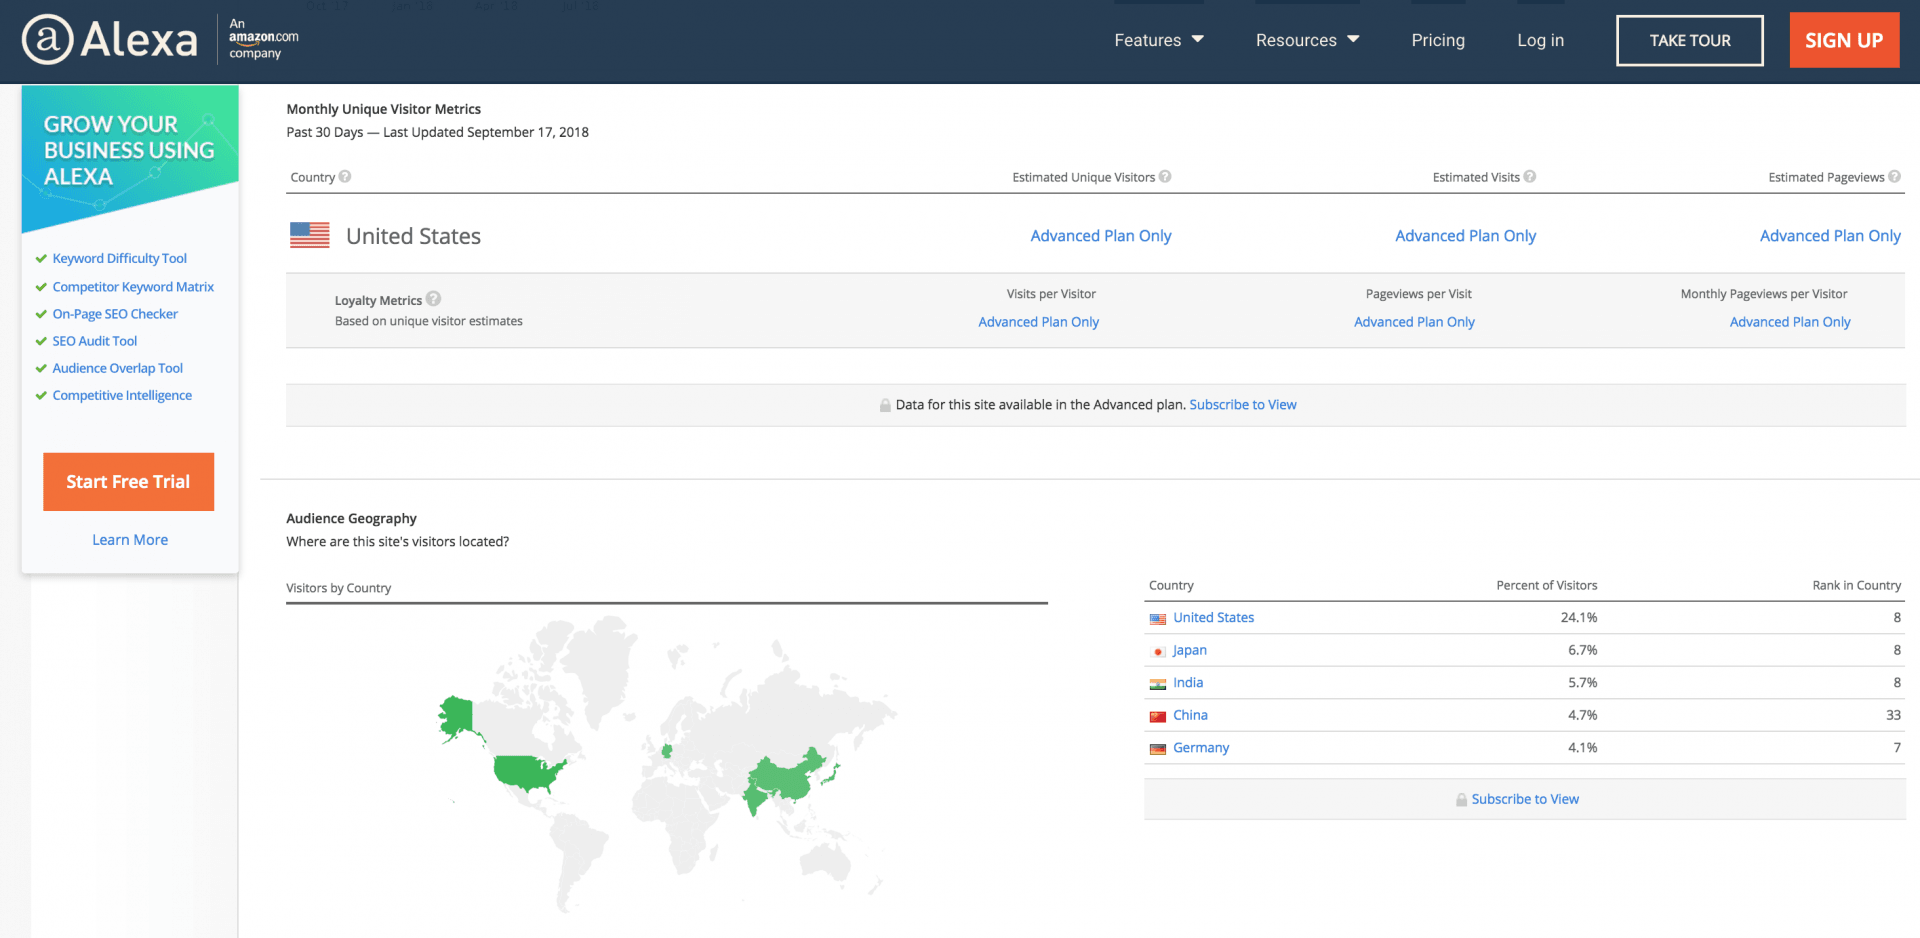Click the Germany flag icon
The width and height of the screenshot is (1920, 938).
pos(1158,749)
